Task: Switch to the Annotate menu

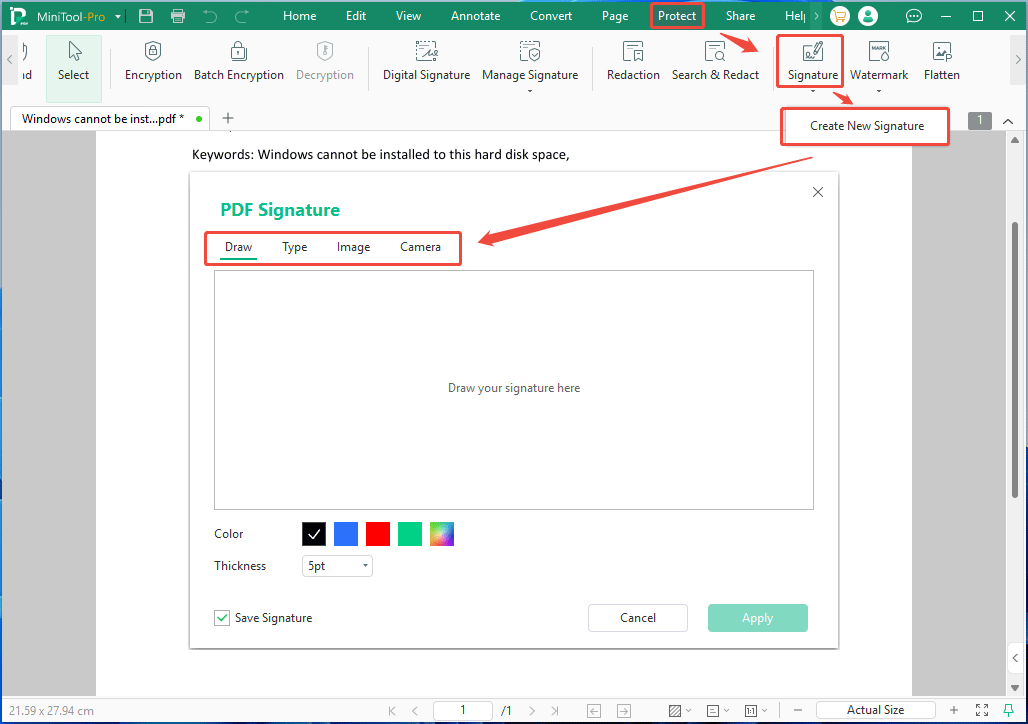Action: tap(475, 15)
